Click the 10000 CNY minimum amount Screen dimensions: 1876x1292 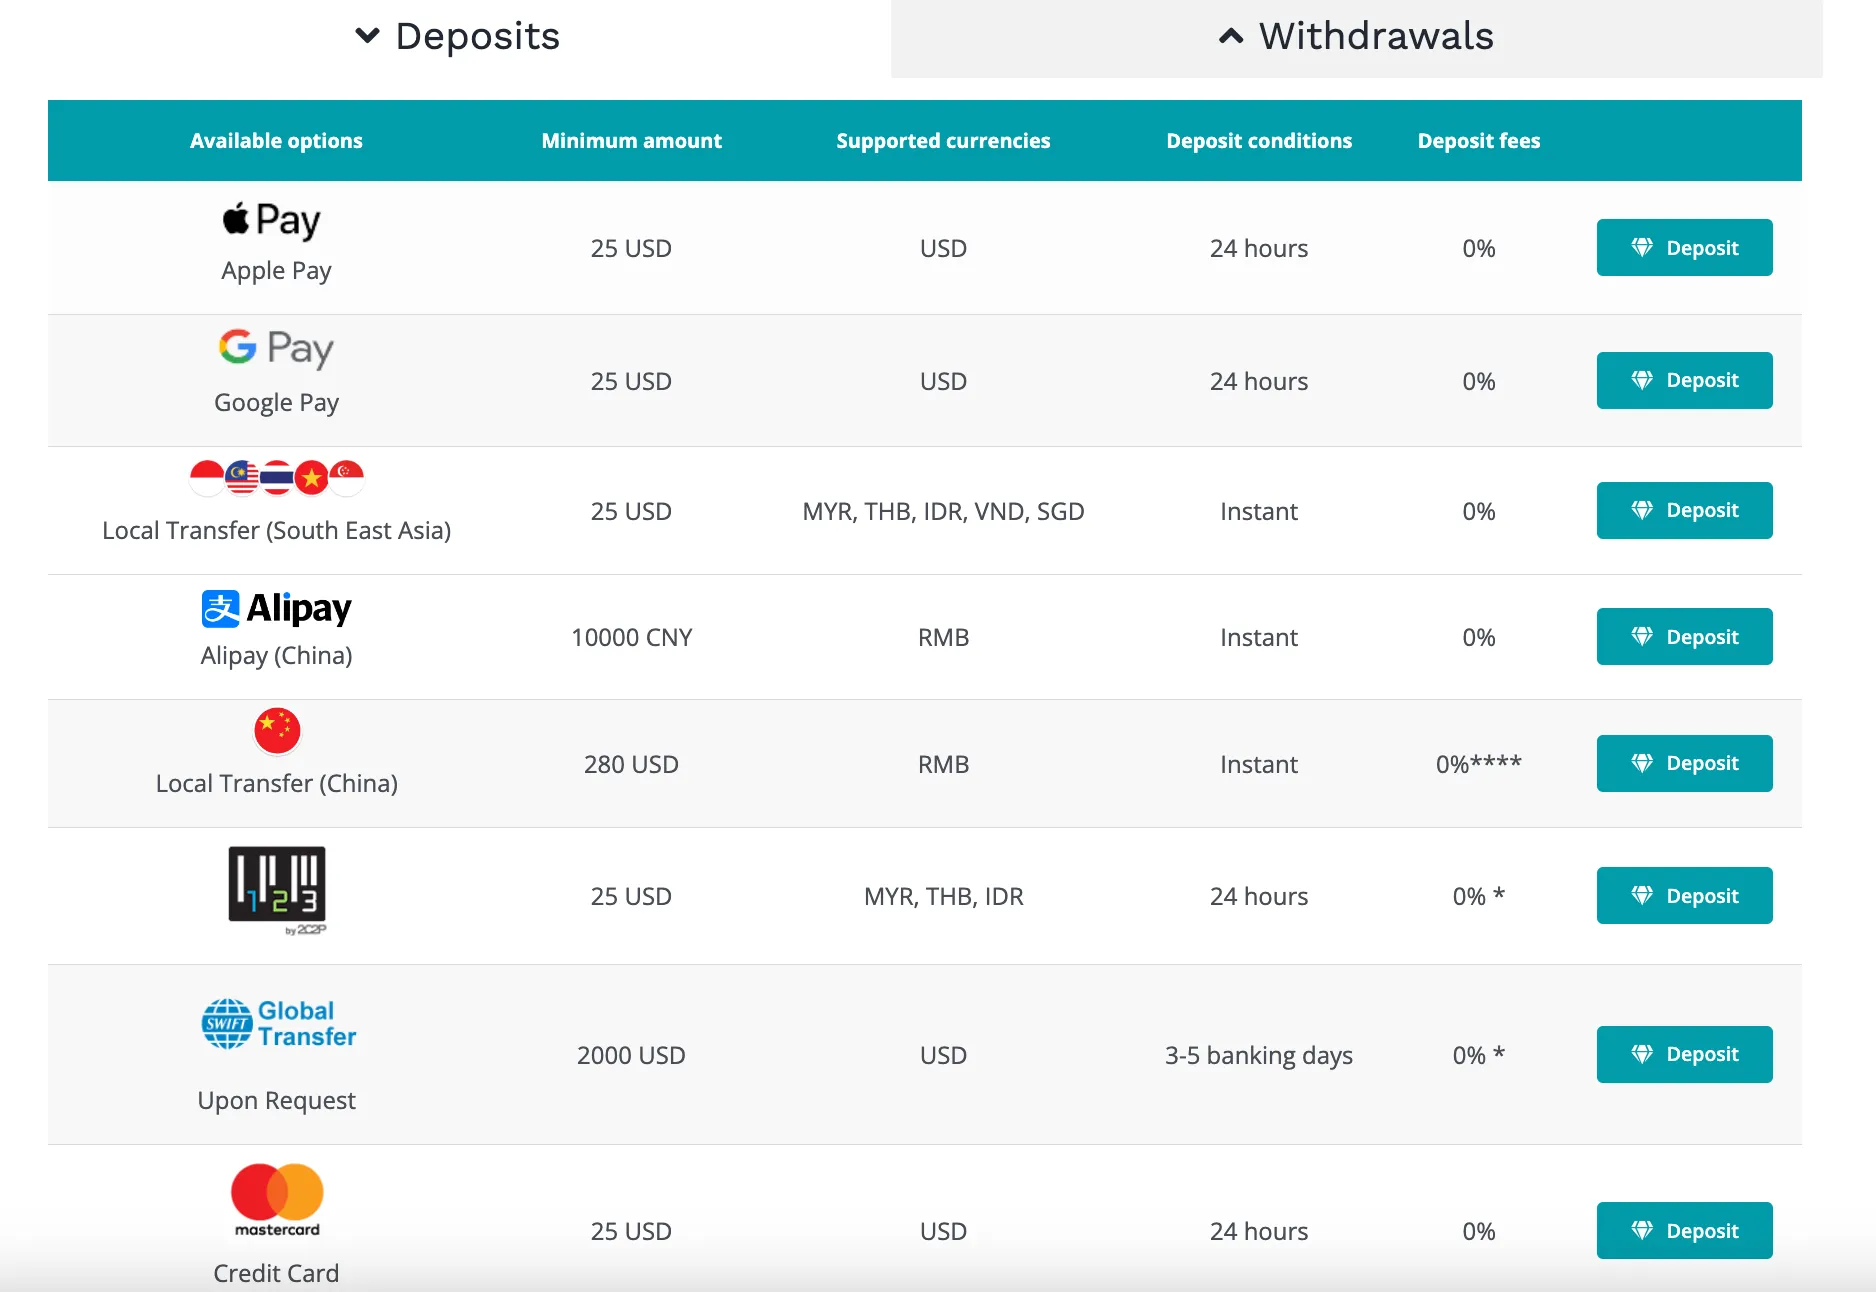coord(632,638)
